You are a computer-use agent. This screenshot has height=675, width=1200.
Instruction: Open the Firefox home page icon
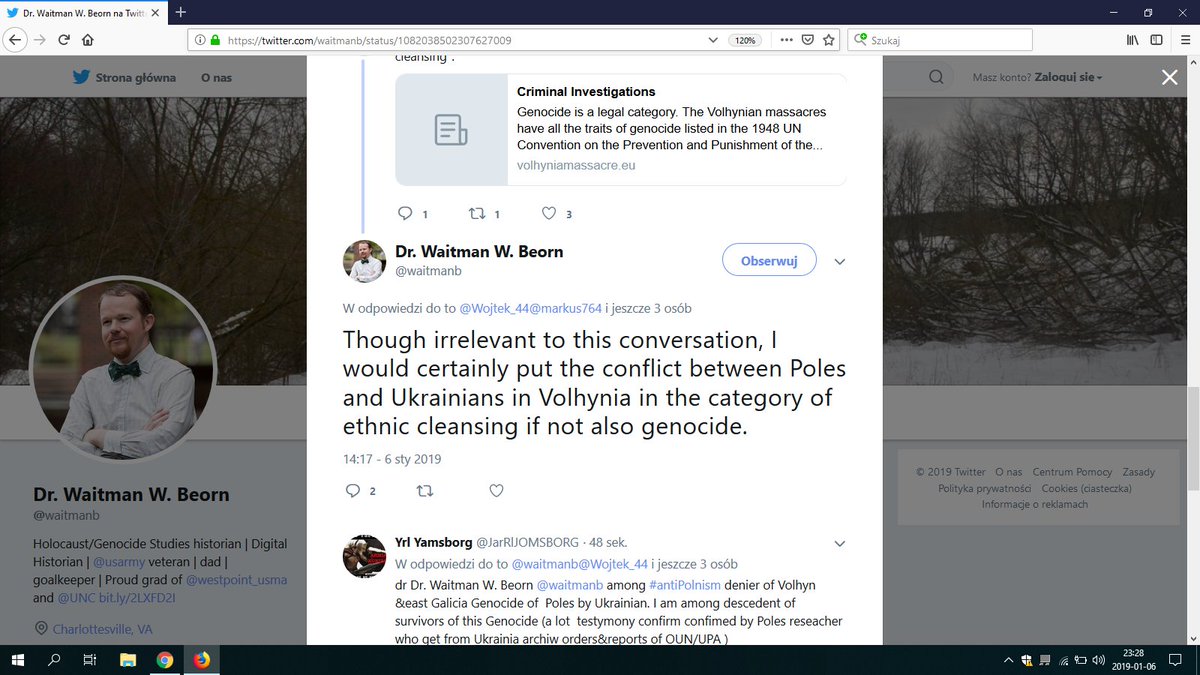88,40
